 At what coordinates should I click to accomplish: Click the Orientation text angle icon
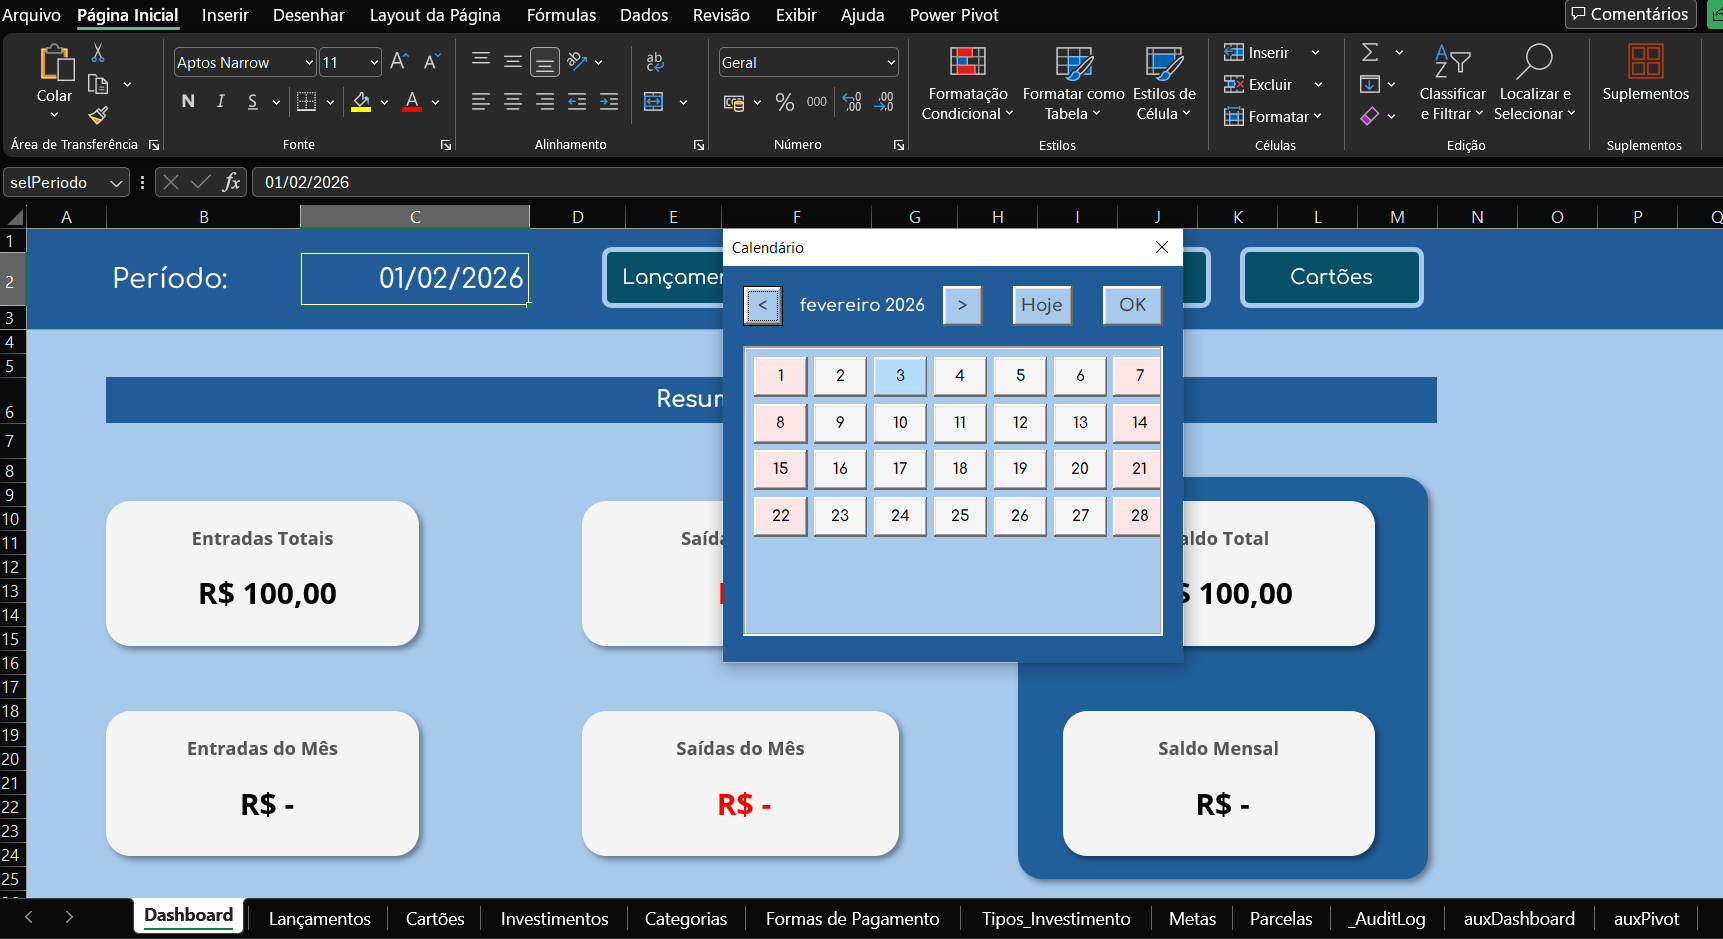(577, 62)
